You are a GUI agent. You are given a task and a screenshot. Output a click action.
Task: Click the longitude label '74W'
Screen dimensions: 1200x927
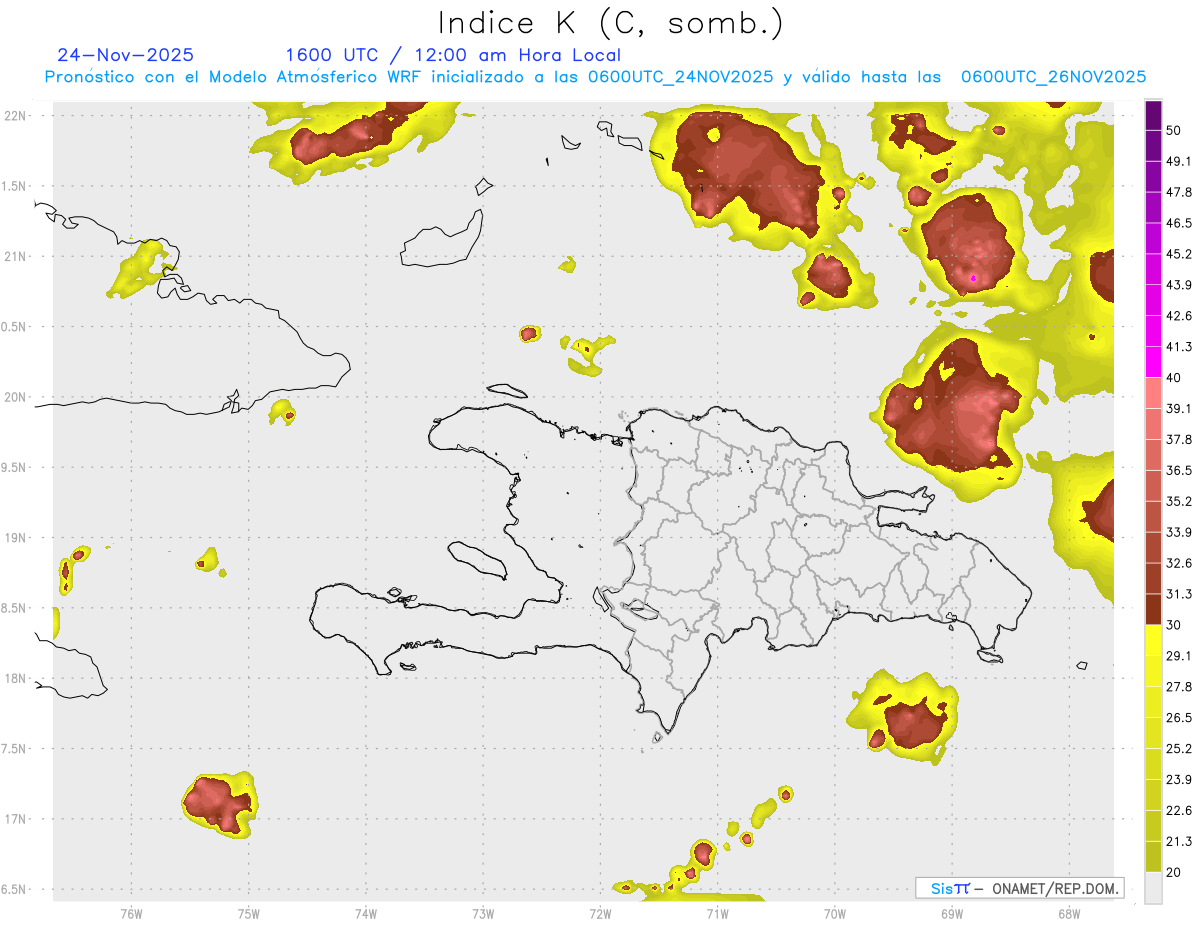[x=366, y=914]
